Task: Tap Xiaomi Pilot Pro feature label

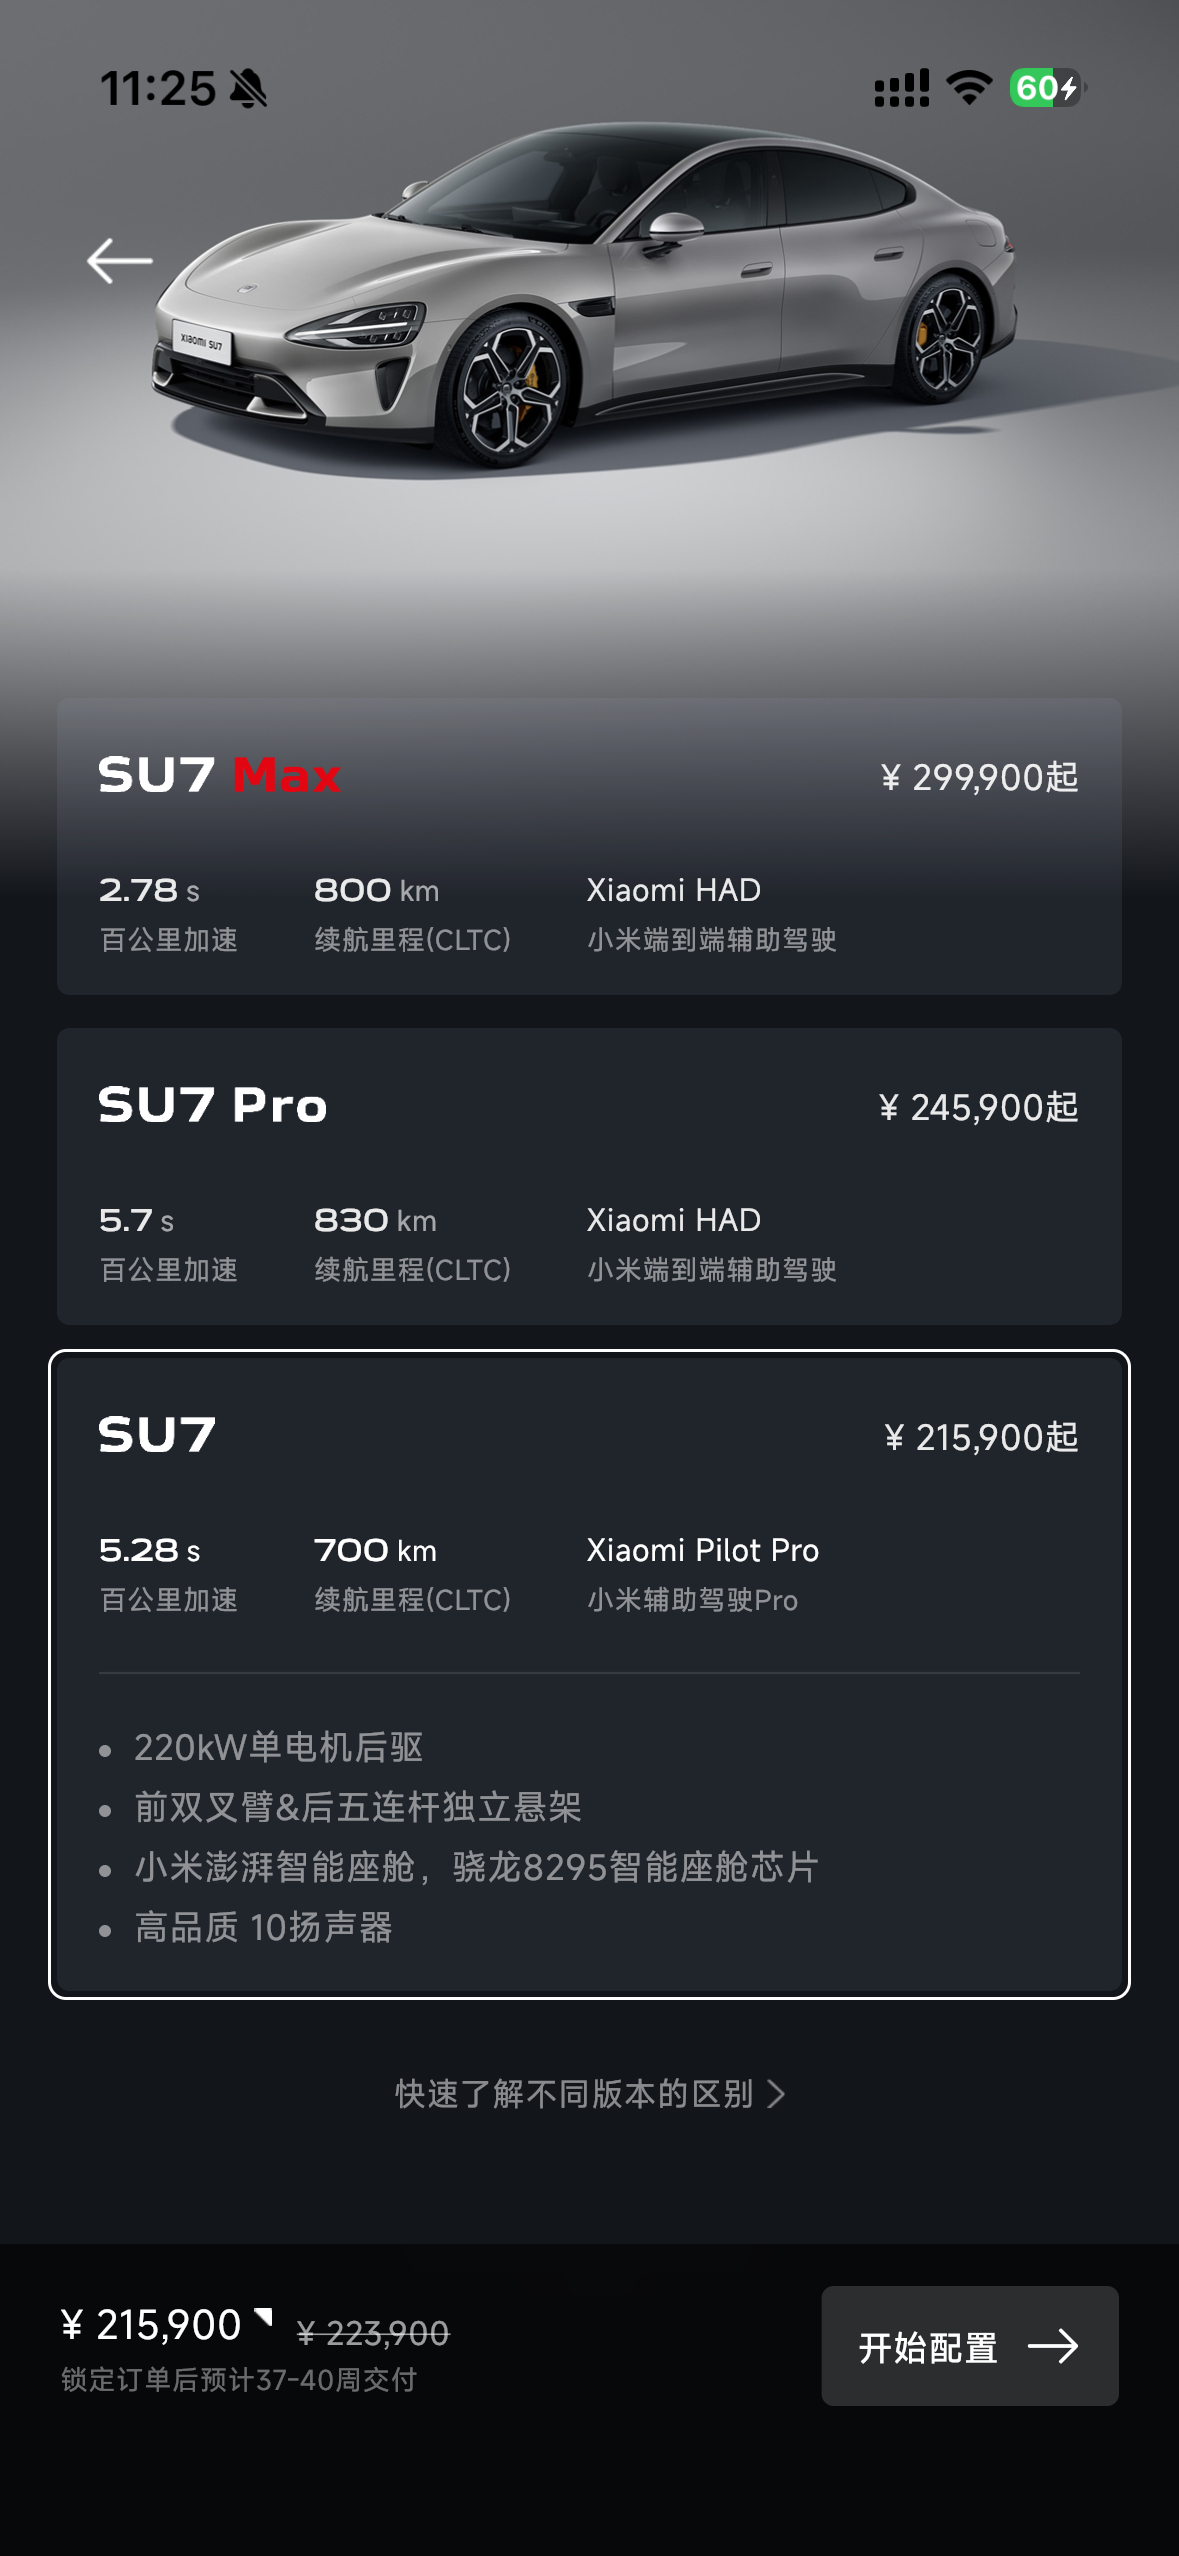Action: click(x=703, y=1550)
